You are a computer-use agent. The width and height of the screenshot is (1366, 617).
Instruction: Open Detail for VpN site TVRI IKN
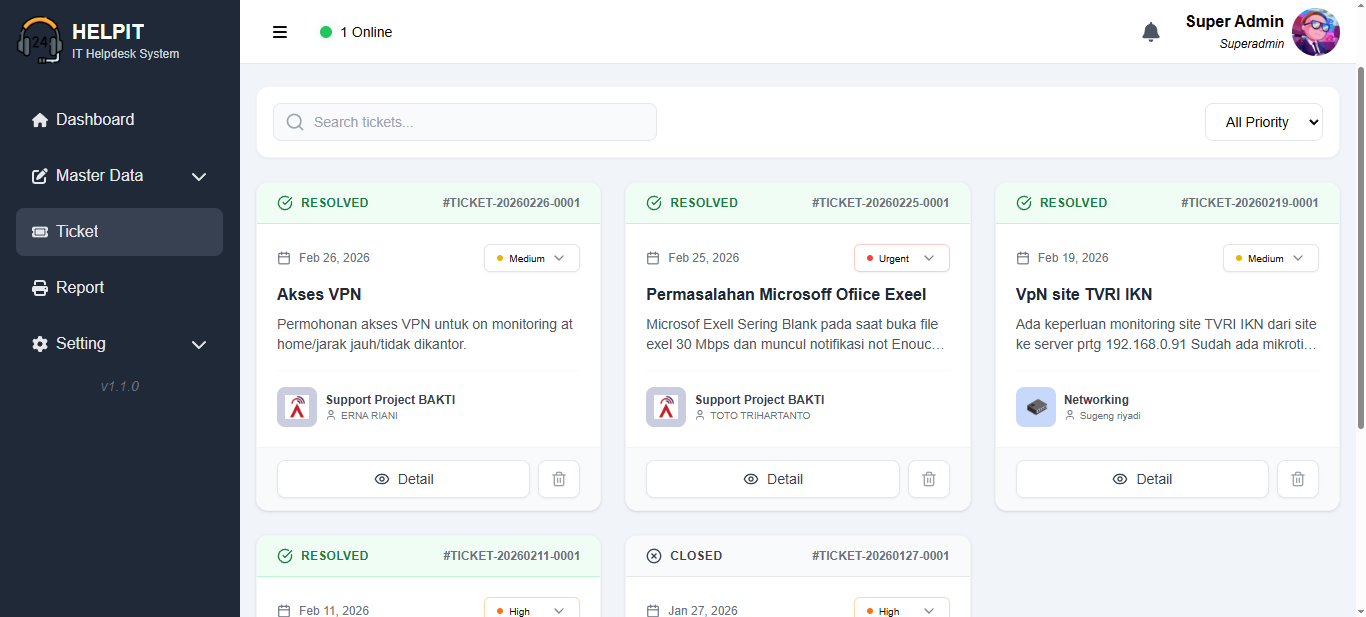point(1142,479)
